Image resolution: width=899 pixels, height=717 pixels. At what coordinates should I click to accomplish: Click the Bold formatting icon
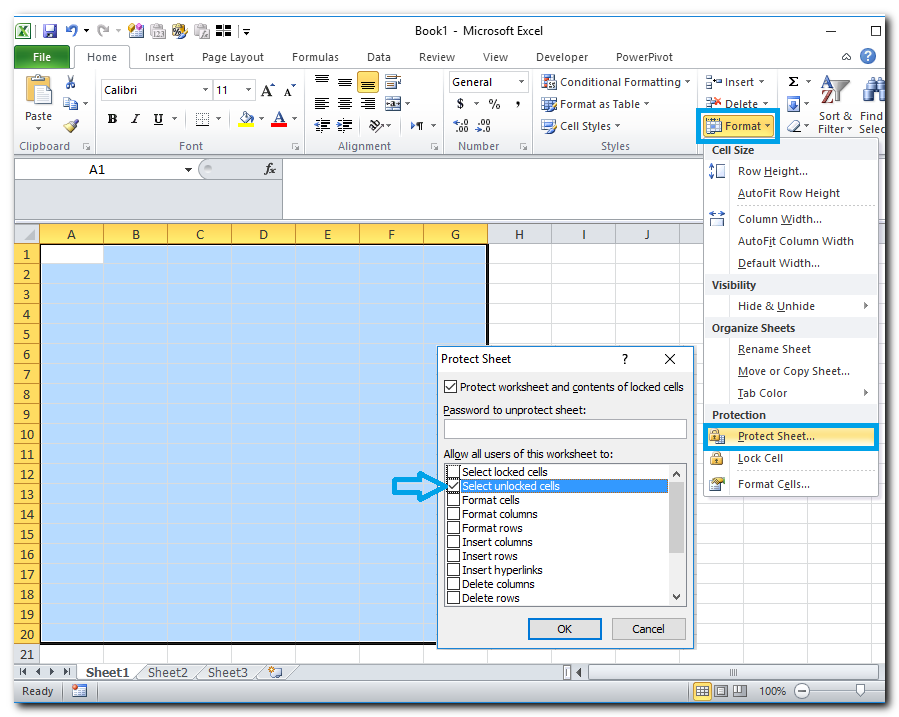112,119
